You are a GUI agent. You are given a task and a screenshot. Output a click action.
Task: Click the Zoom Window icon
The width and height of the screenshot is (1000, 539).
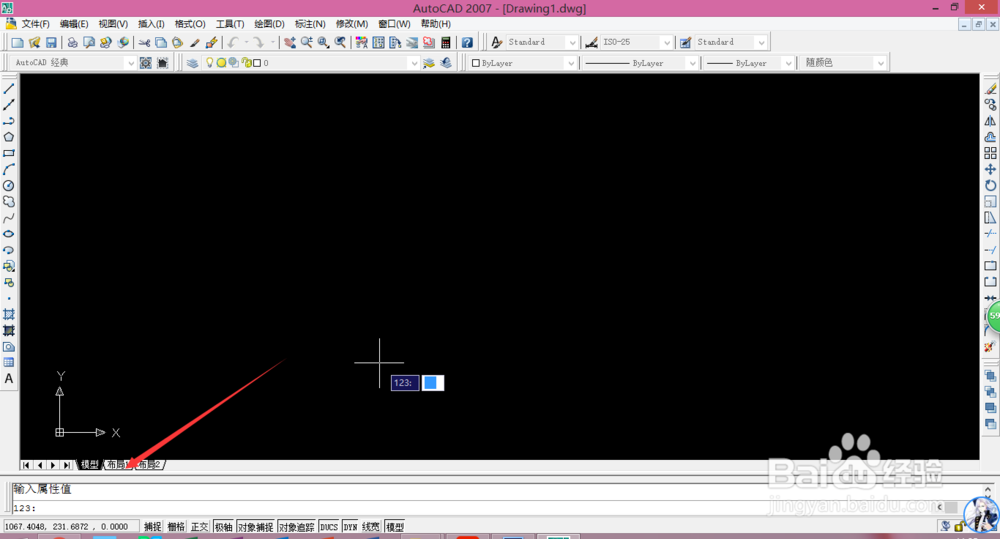(x=323, y=43)
